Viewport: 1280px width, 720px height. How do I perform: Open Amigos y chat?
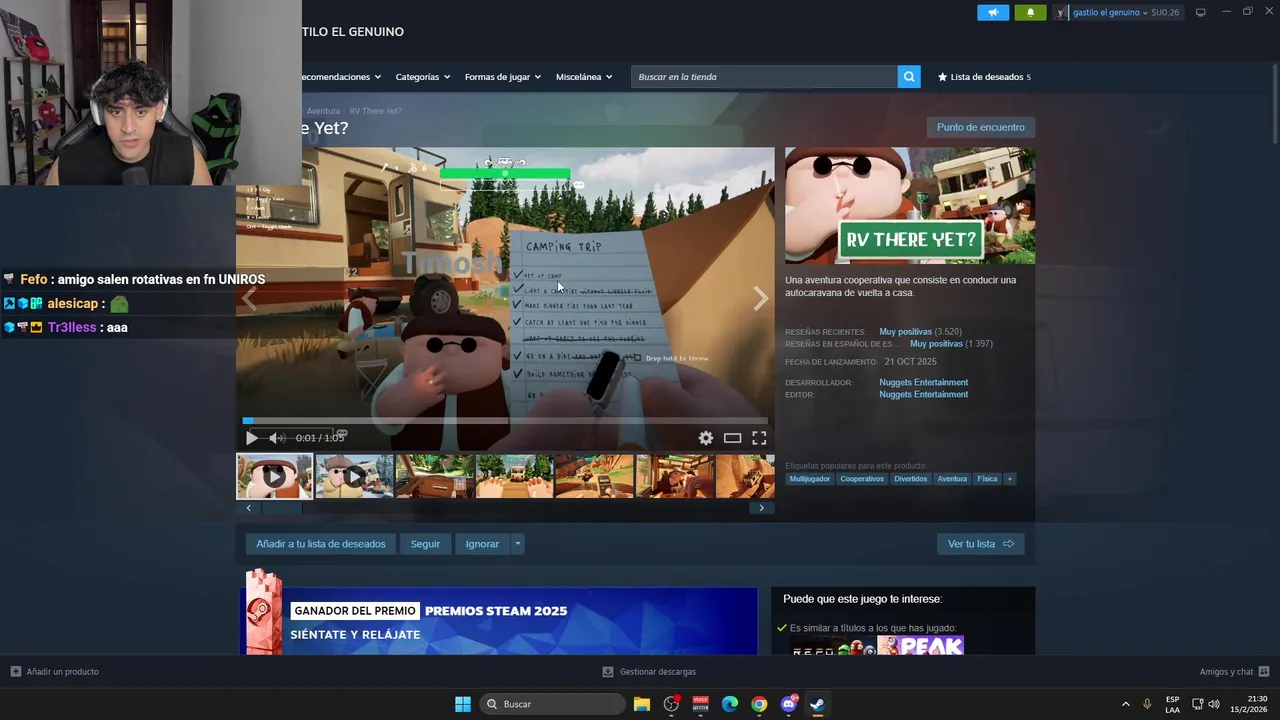coord(1234,672)
